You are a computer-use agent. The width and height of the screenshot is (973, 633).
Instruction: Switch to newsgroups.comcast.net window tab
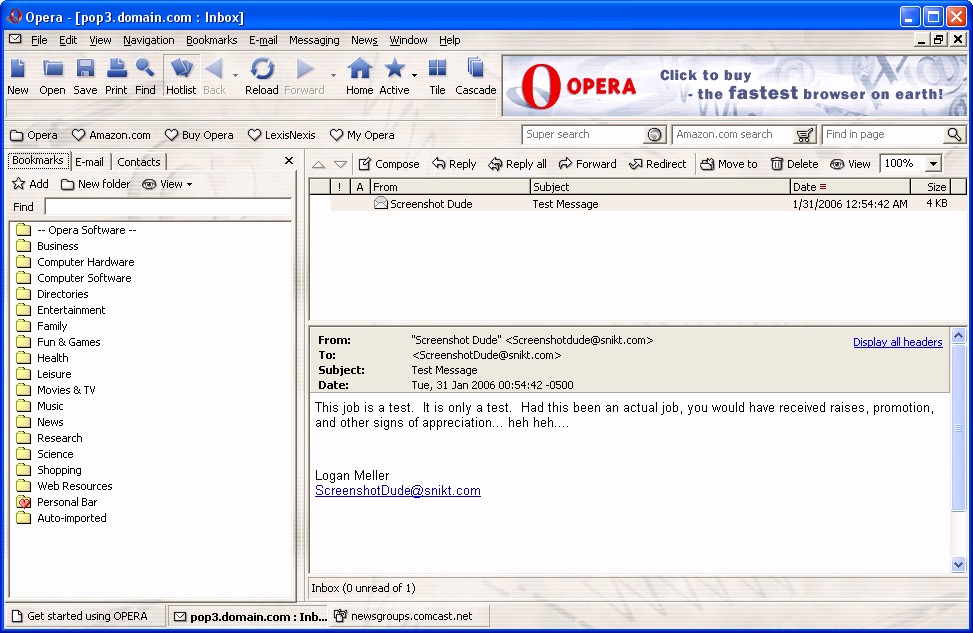tap(410, 616)
